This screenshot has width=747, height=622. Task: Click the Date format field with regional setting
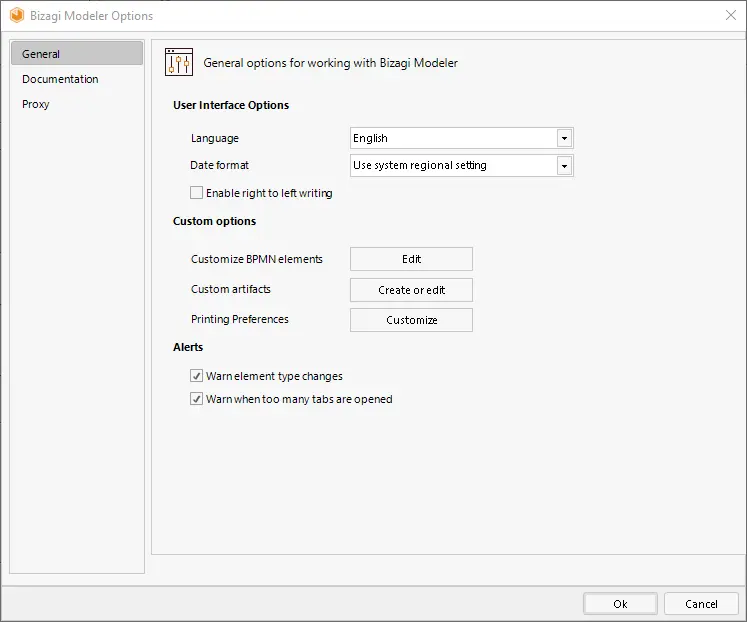[461, 166]
